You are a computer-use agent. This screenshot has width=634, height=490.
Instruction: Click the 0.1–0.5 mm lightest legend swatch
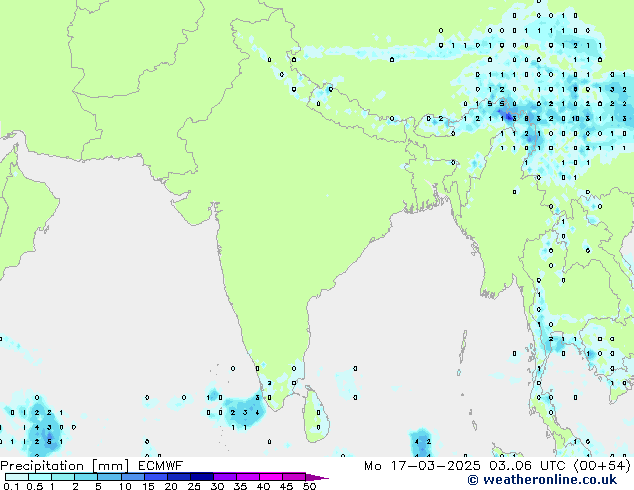17,477
